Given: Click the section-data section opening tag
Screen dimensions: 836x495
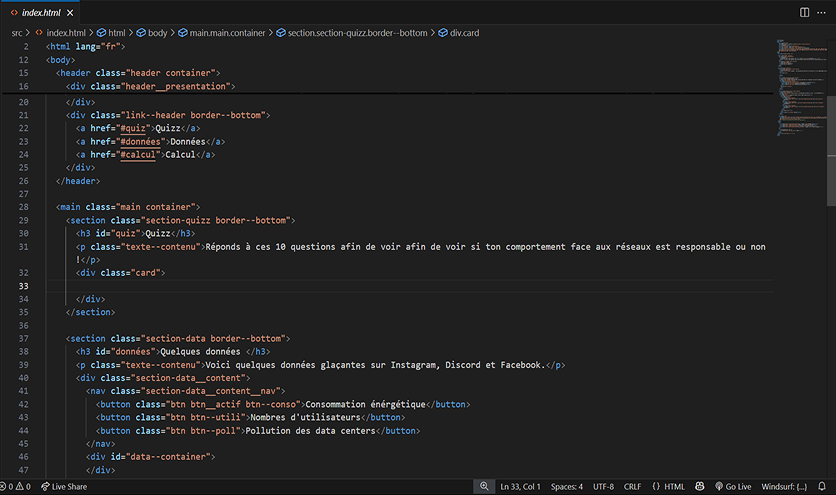Looking at the screenshot, I should (x=178, y=339).
